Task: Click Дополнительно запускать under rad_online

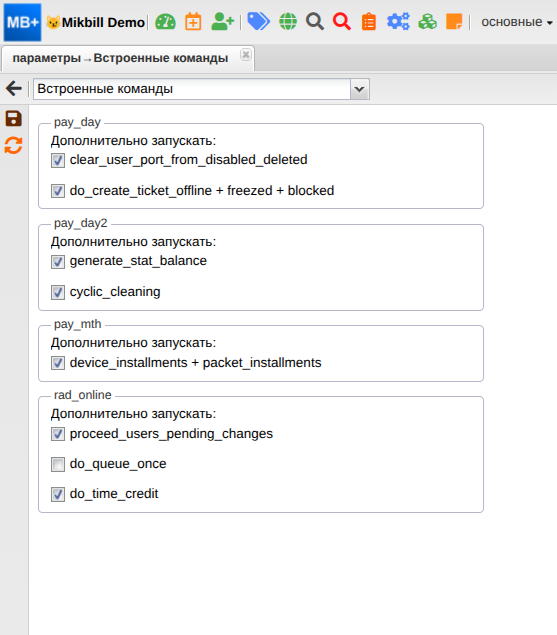Action: point(133,414)
